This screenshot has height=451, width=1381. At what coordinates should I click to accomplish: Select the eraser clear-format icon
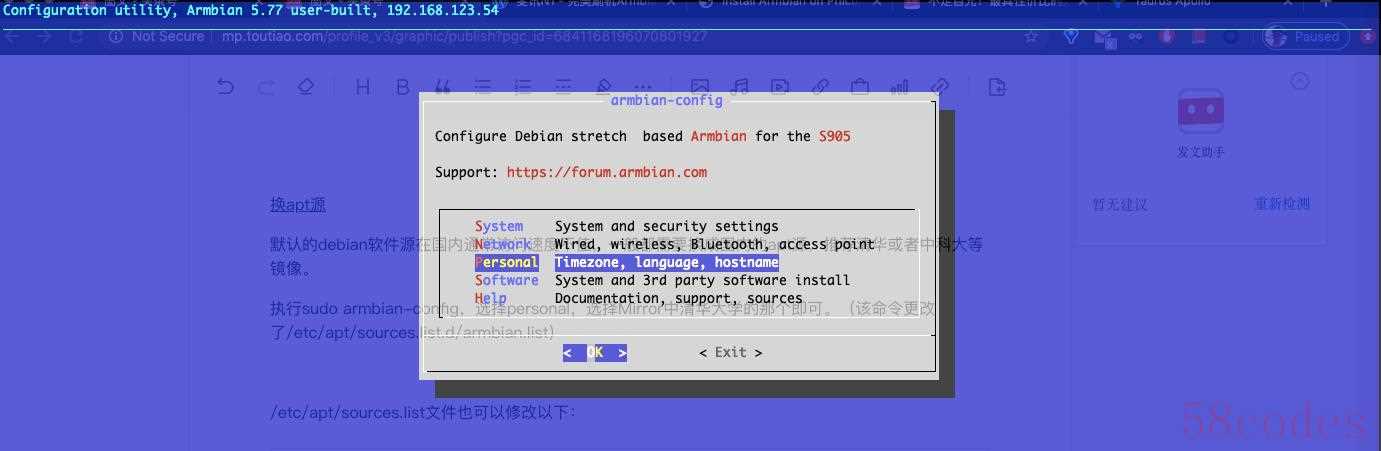tap(306, 87)
